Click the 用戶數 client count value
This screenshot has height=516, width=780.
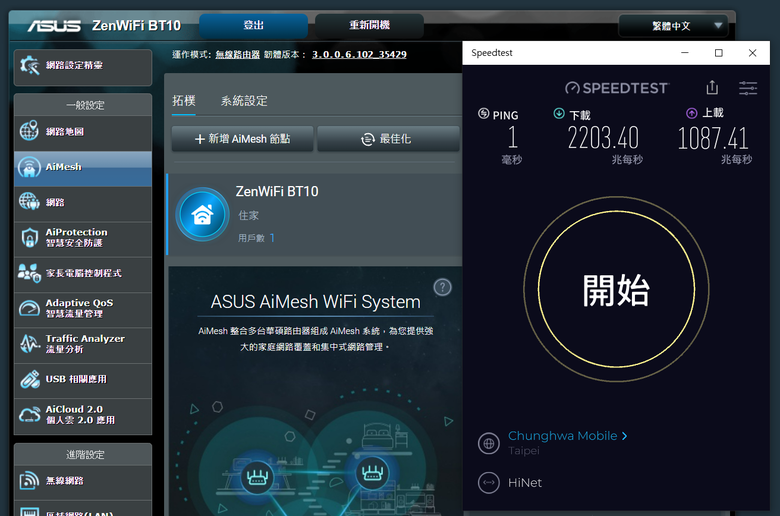(x=272, y=238)
